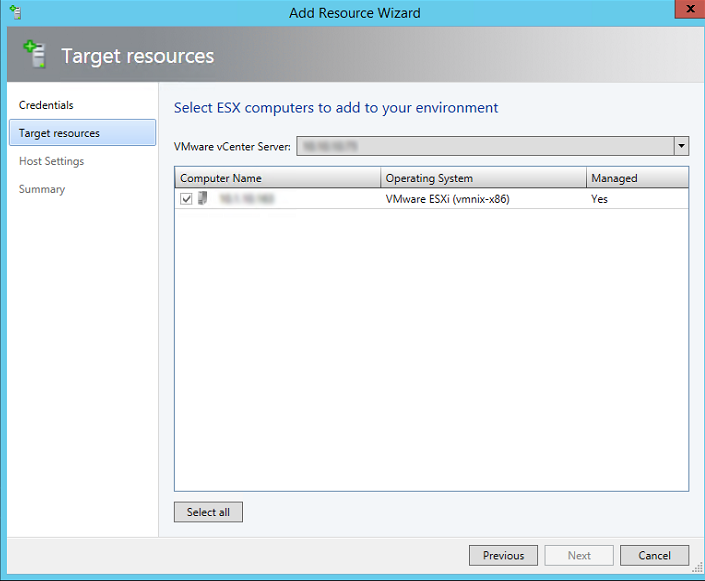Click the Yes value in the Managed column
Screen dimensions: 705x581
[x=599, y=199]
